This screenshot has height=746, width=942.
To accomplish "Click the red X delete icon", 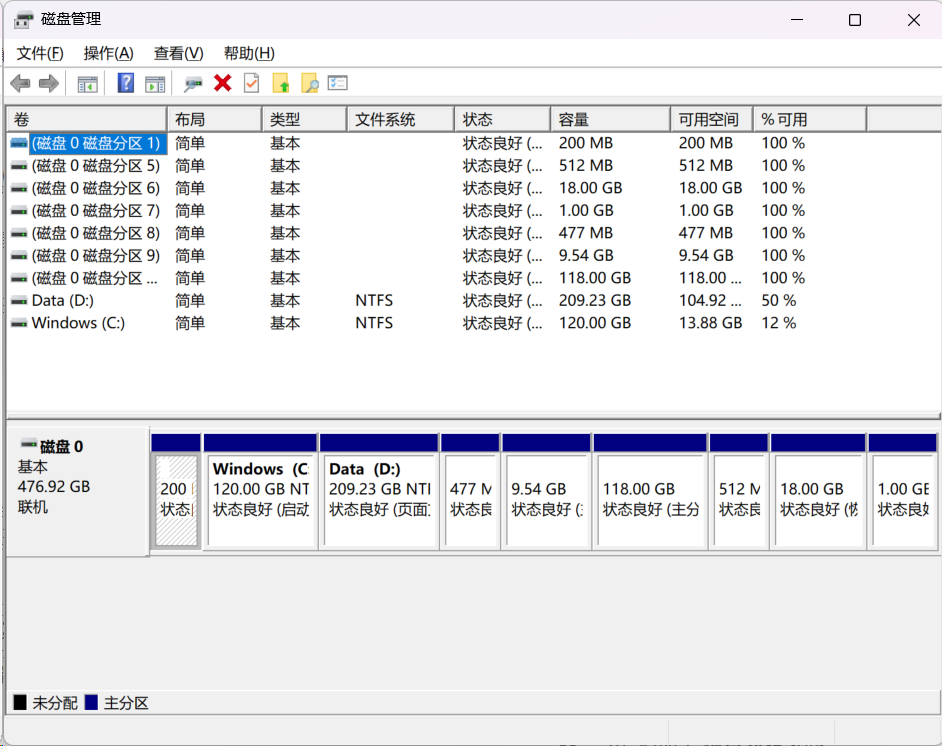I will (x=223, y=84).
